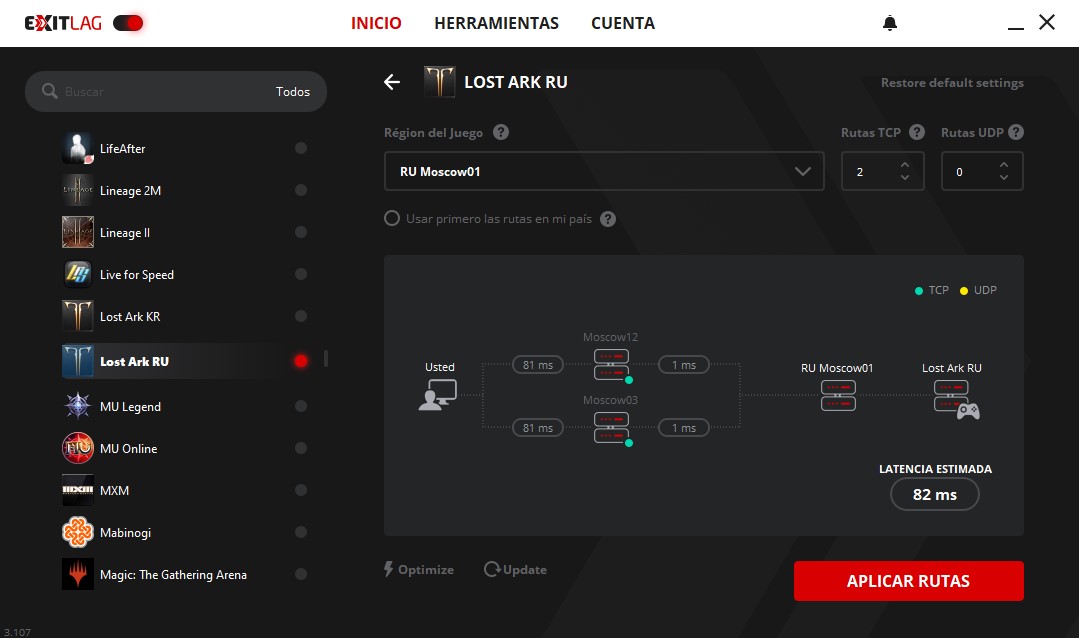Click help icon beside Región del Juego

(x=501, y=133)
